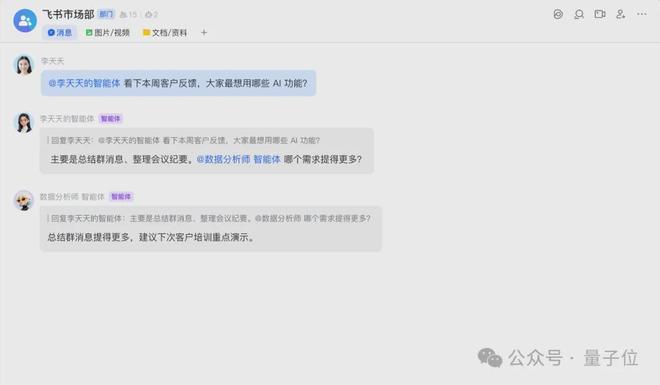
Task: Switch to the 消息 tab
Action: tap(59, 32)
